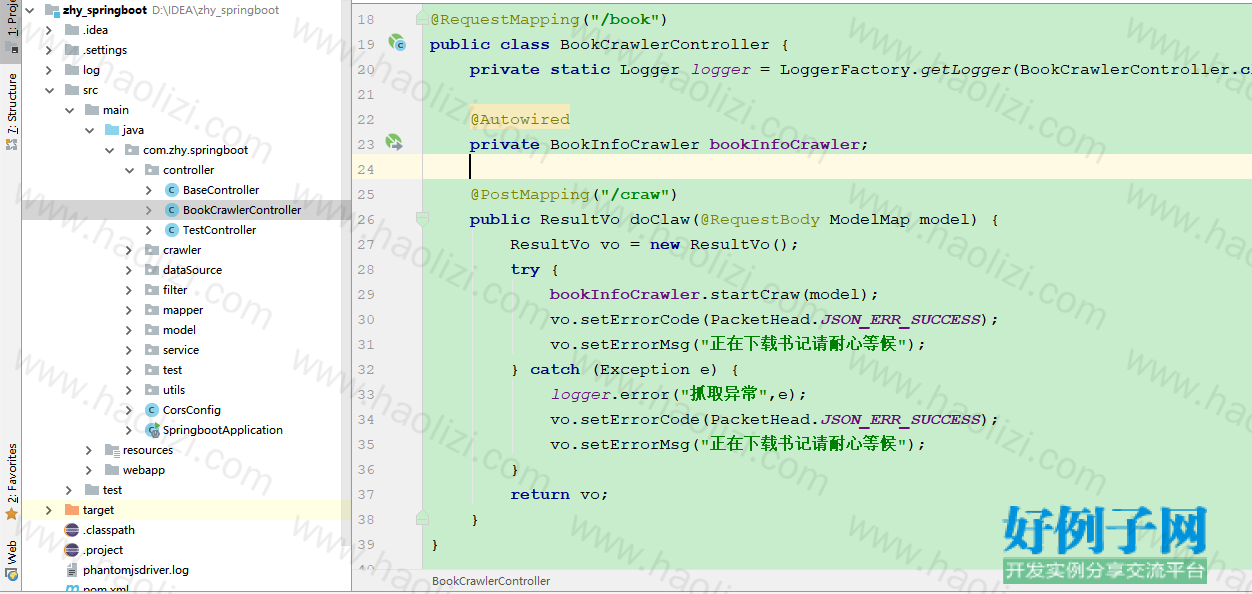Click the doClaw method name
The image size is (1252, 594).
click(x=660, y=219)
